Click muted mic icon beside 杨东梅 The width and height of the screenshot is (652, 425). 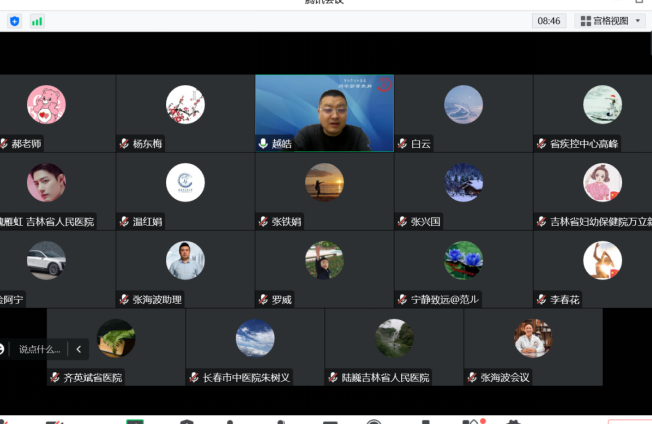[124, 144]
